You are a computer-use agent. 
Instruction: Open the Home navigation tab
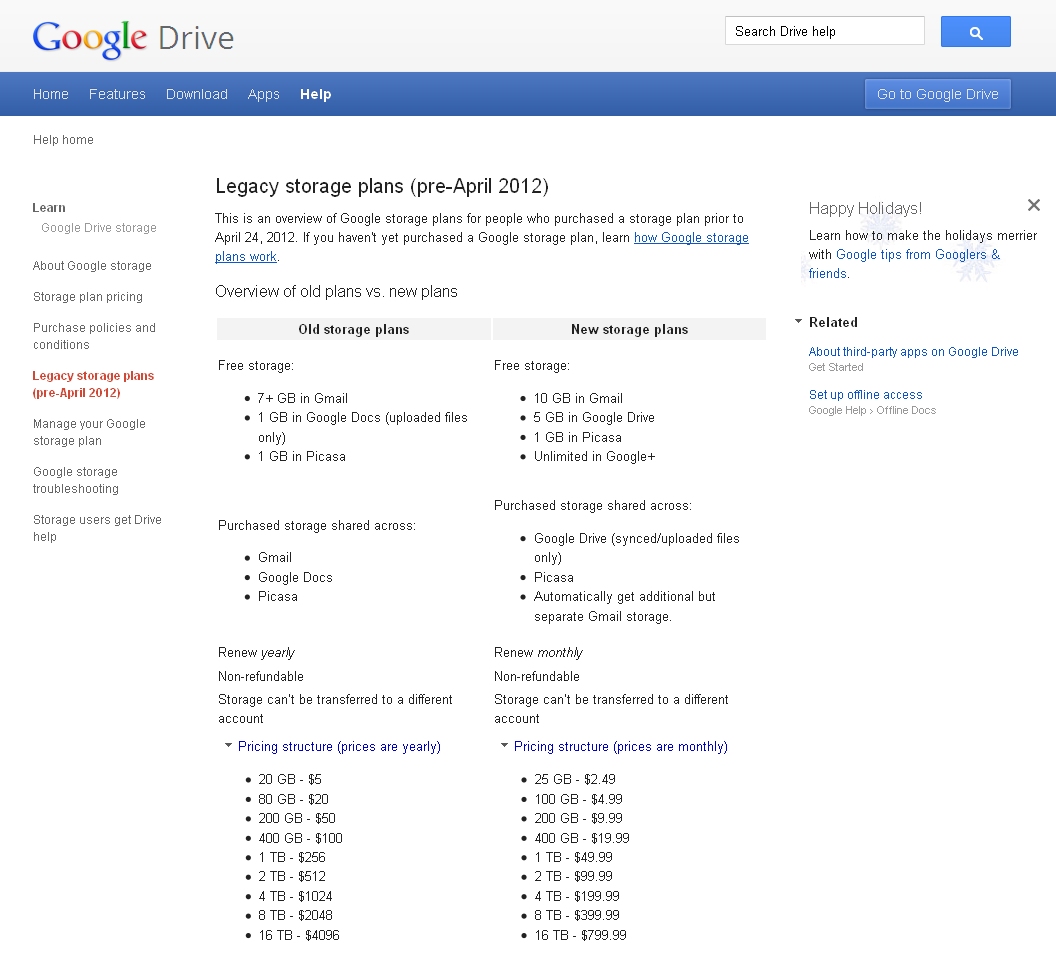click(51, 94)
